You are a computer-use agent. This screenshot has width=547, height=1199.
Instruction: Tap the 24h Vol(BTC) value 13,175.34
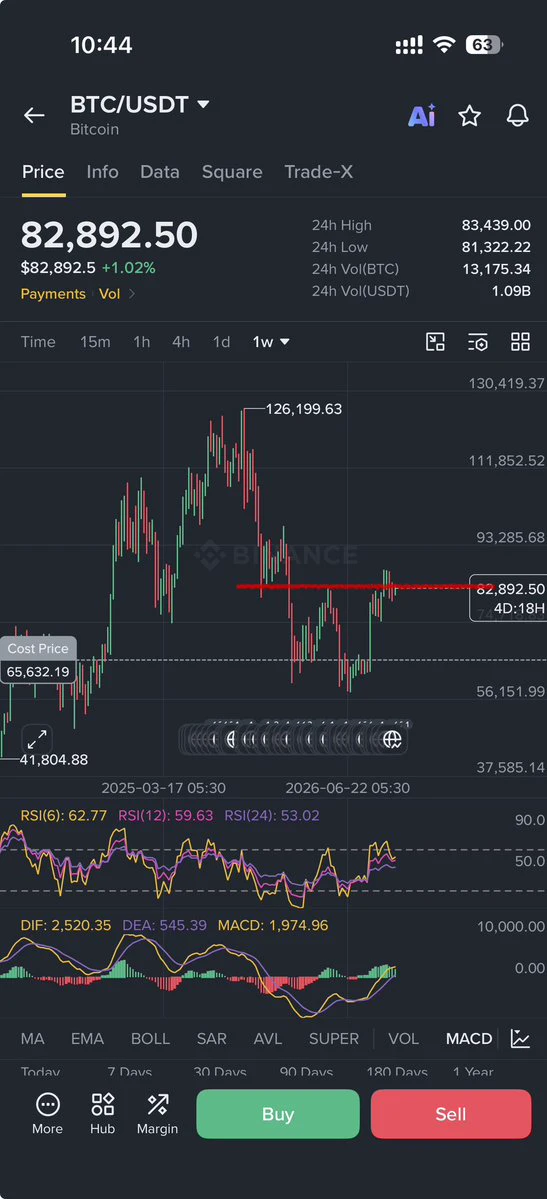pos(496,269)
